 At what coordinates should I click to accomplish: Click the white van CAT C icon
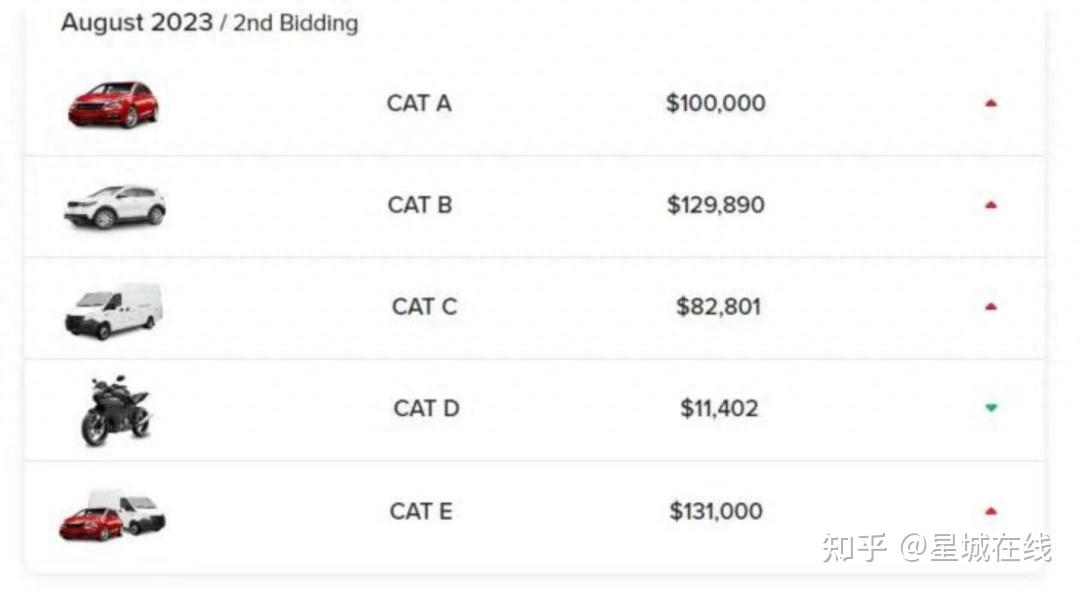pos(113,310)
